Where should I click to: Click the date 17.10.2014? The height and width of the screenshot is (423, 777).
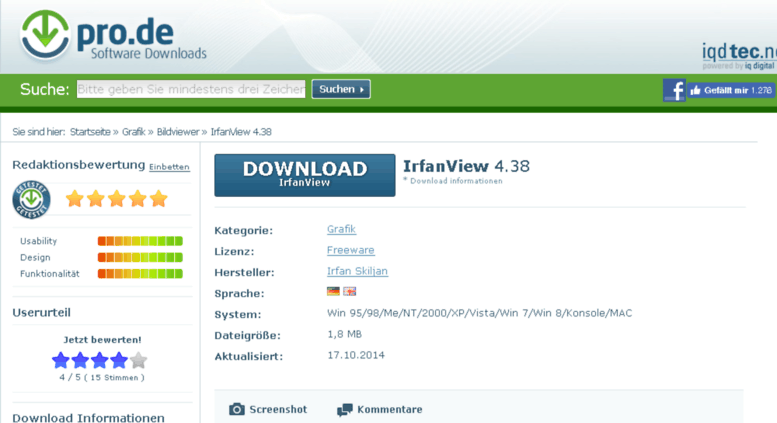(x=356, y=355)
